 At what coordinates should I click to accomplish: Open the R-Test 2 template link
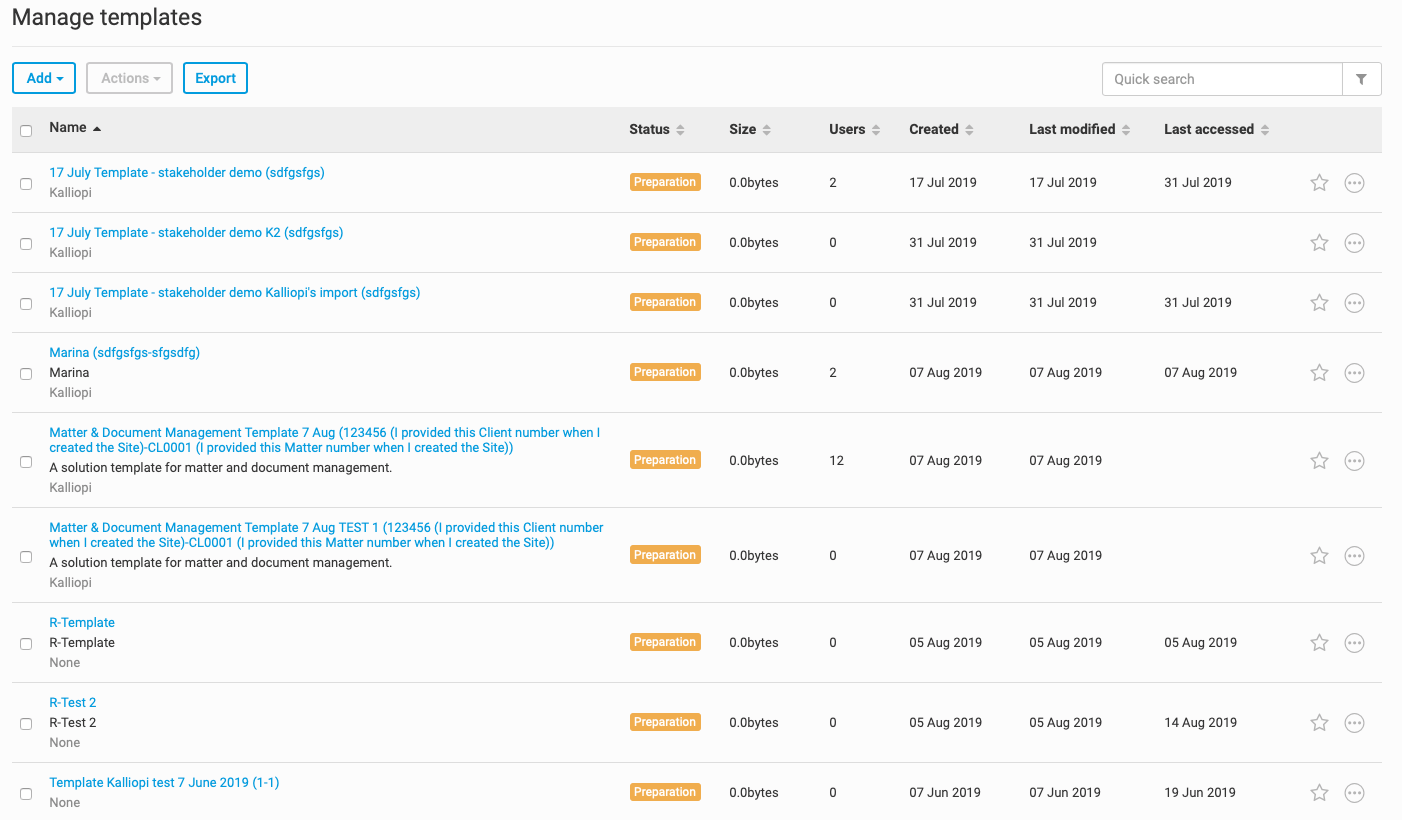(x=73, y=702)
